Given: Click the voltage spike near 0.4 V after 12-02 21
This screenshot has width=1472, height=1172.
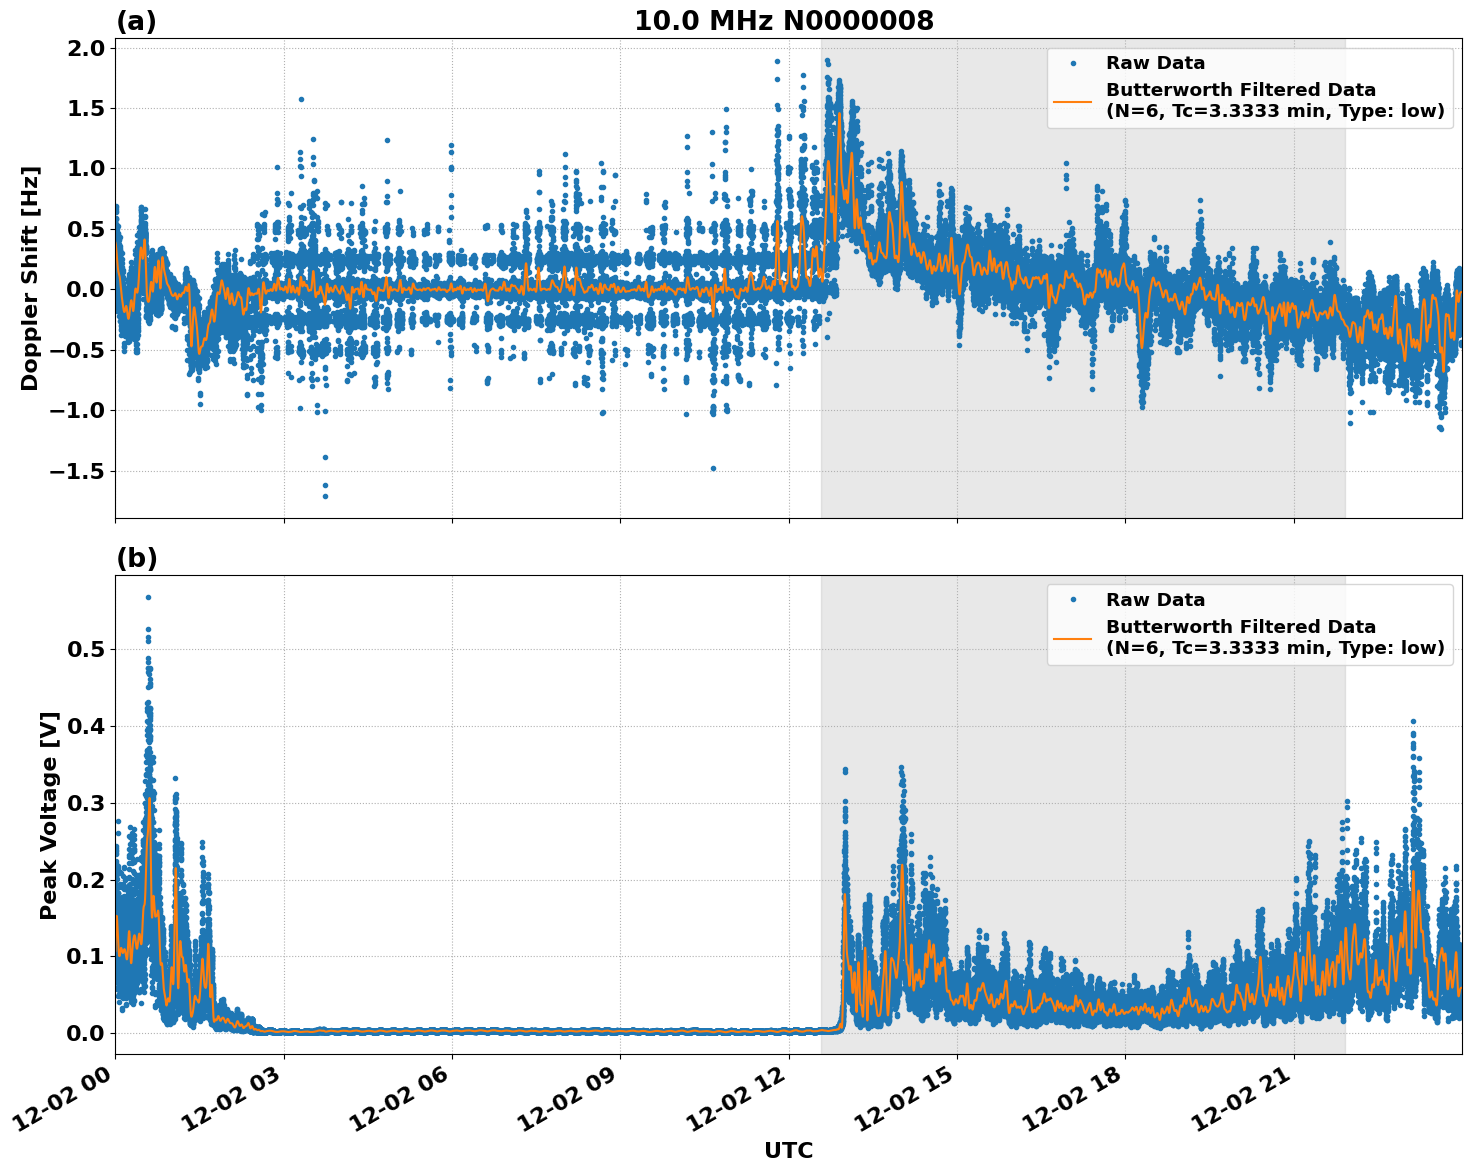Looking at the screenshot, I should click(1413, 722).
